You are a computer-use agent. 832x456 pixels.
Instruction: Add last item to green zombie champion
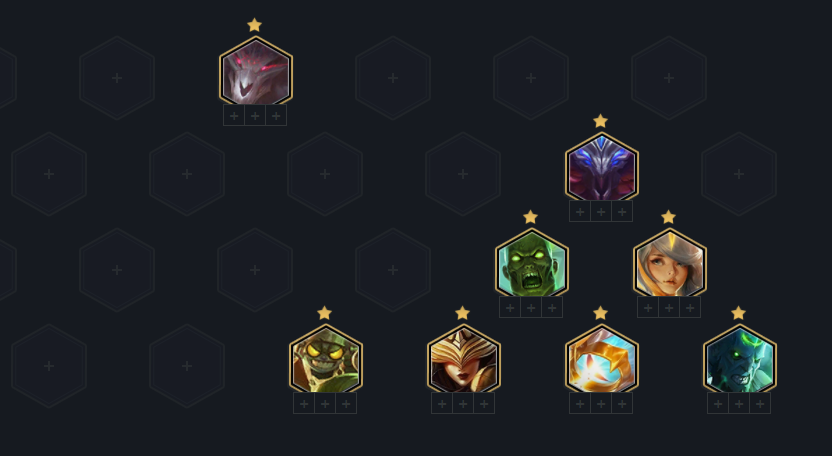point(552,307)
